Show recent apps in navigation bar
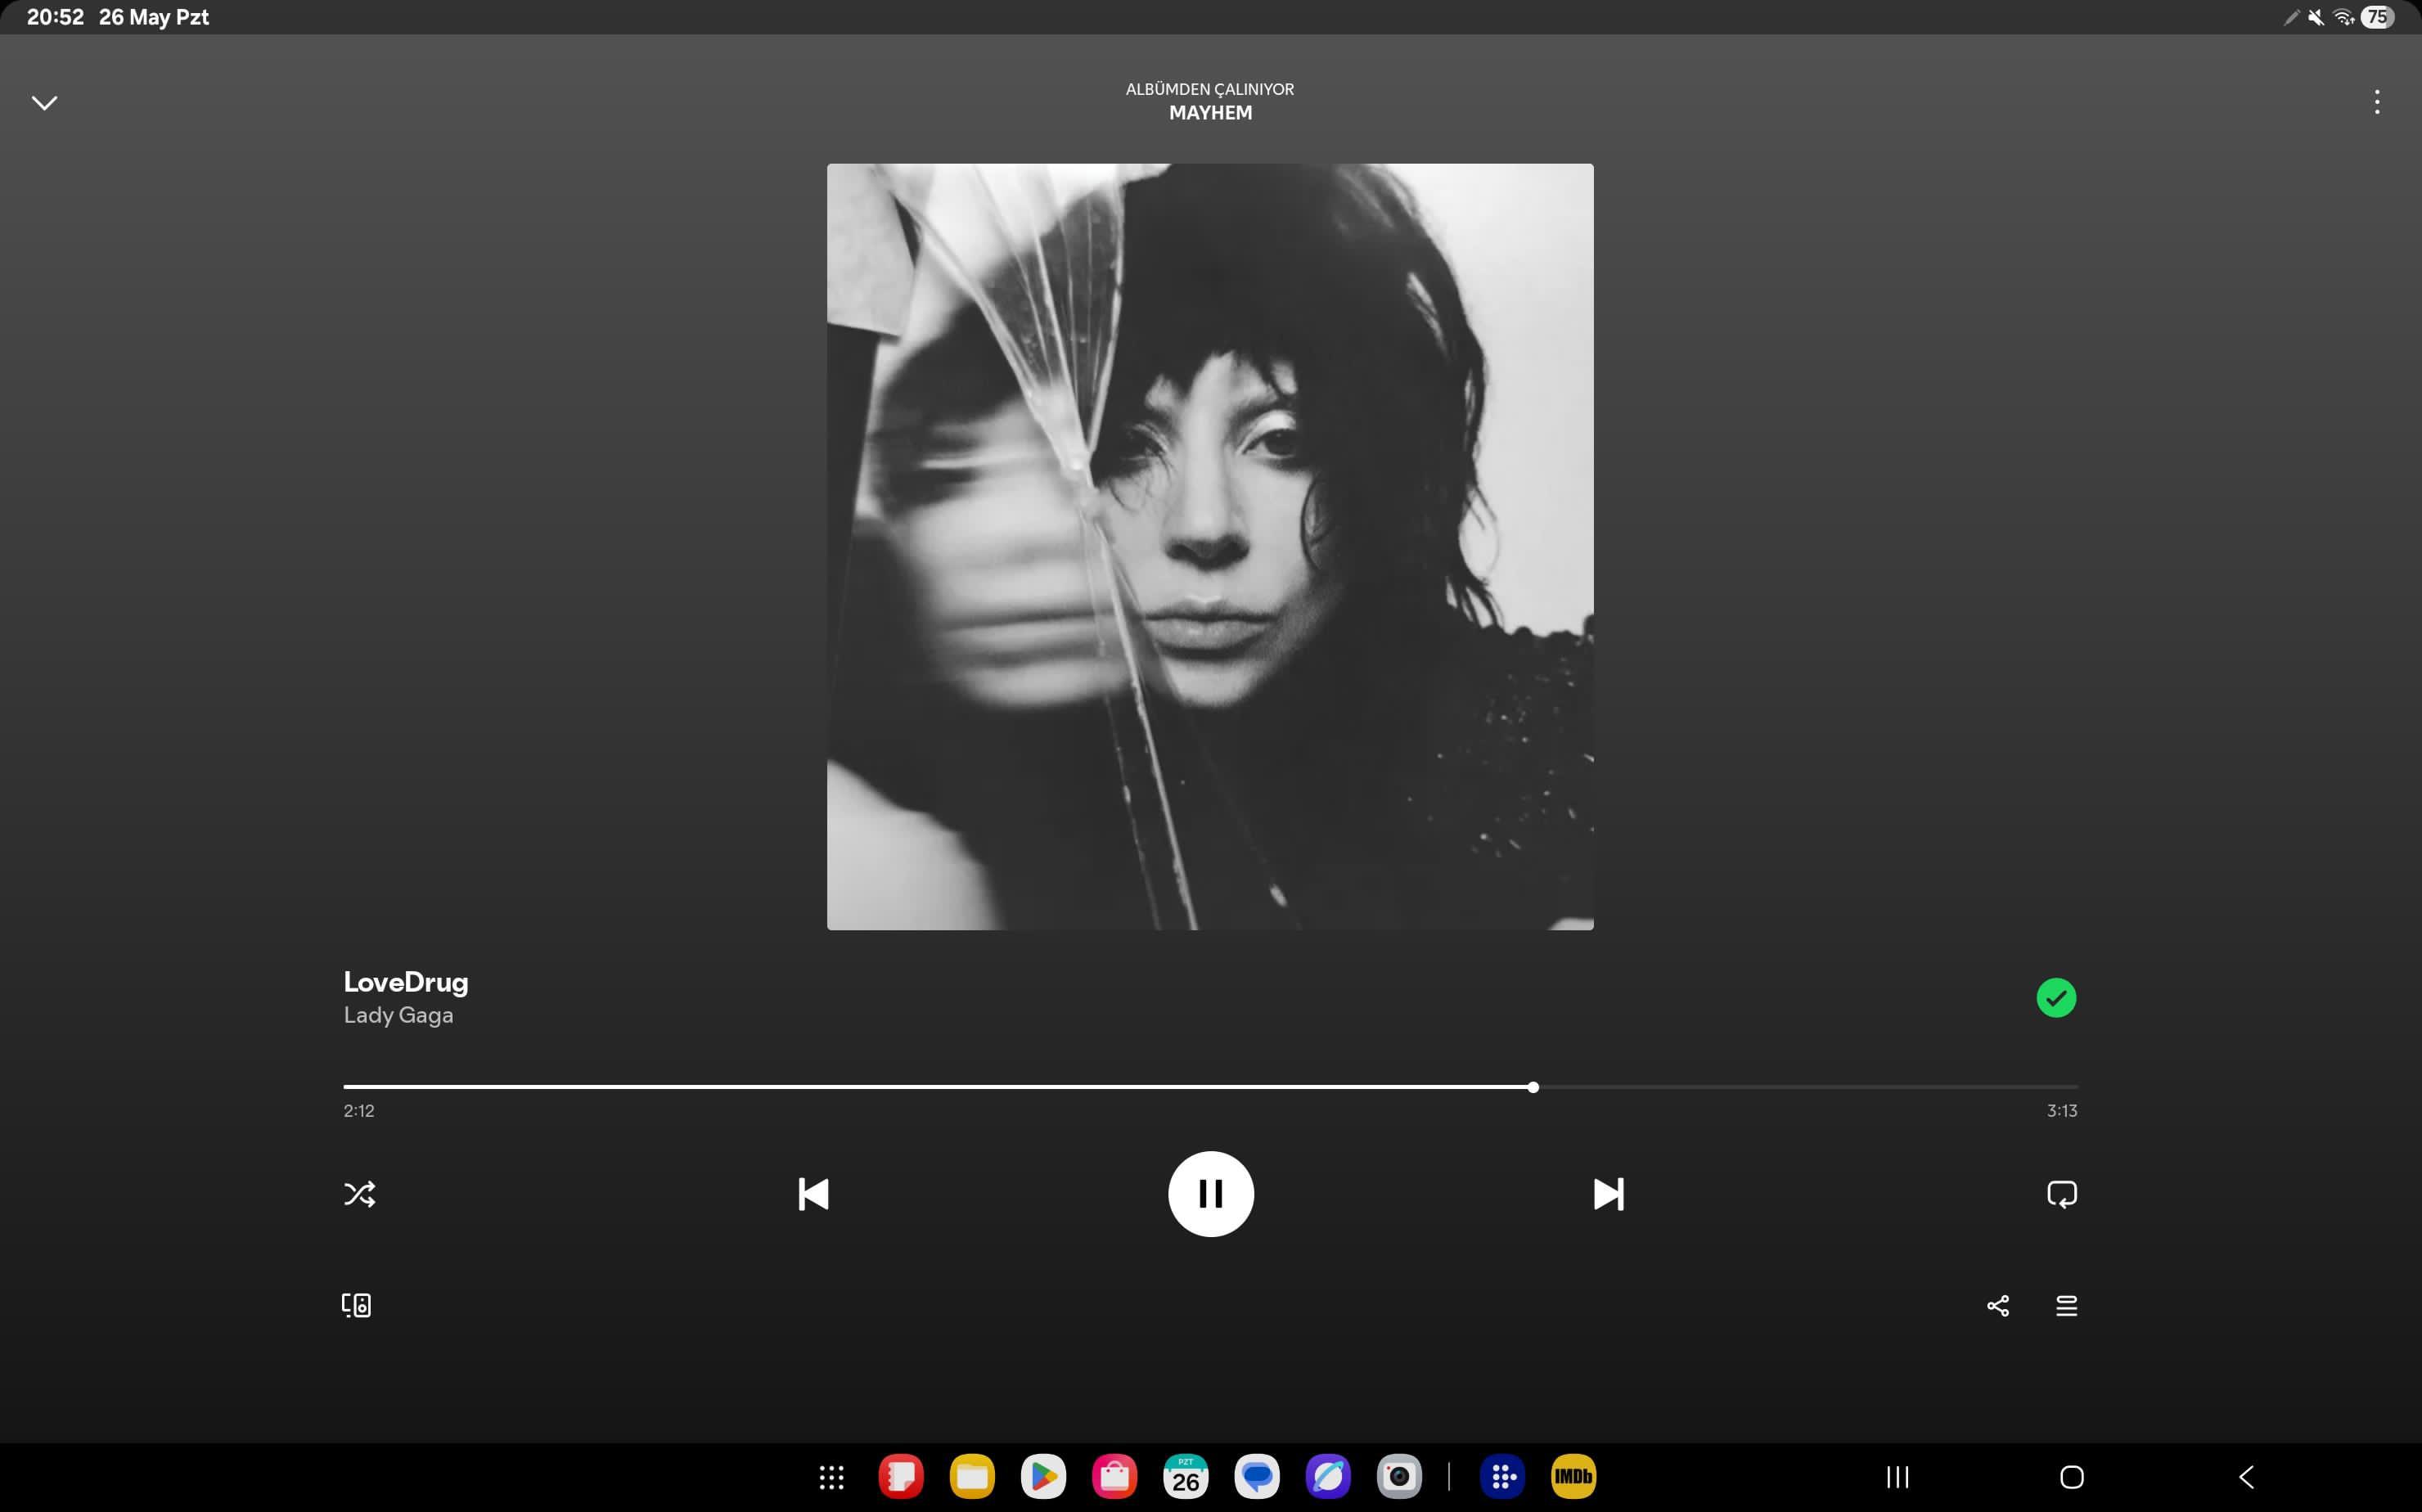 (x=1897, y=1477)
